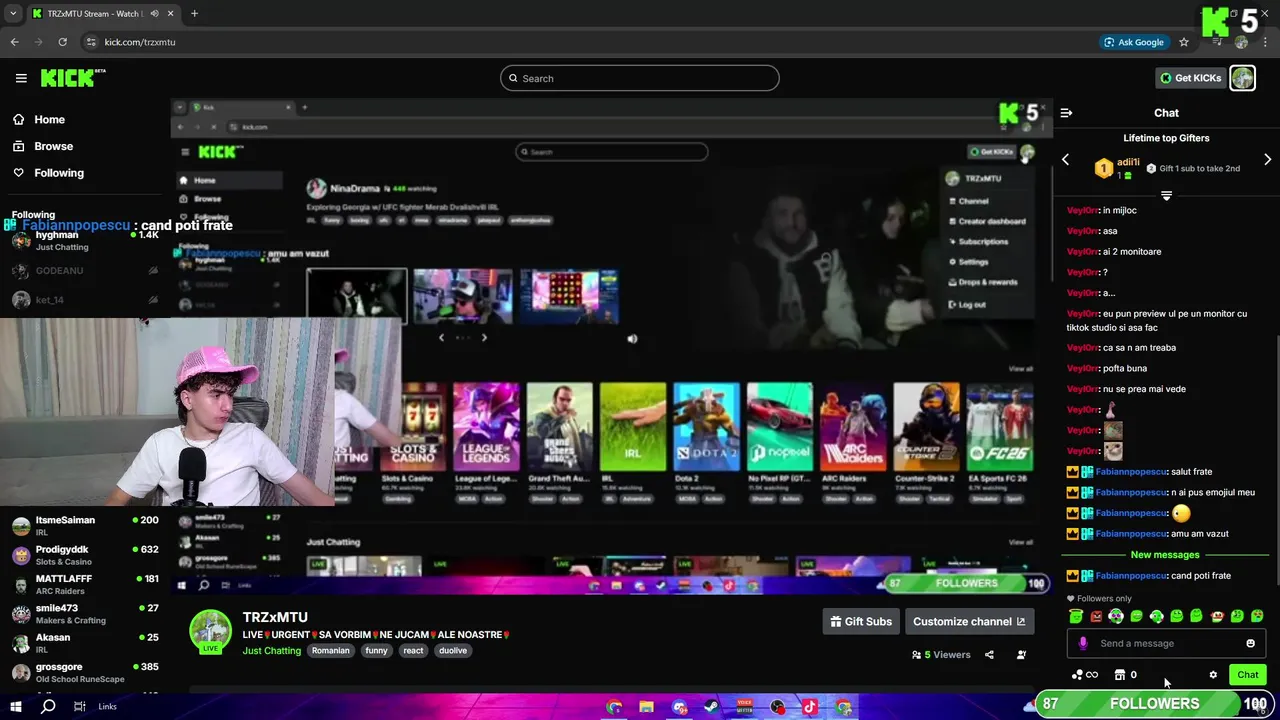Toggle the Lifetime top Gifters panel collapse
This screenshot has width=1280, height=720.
1166,195
